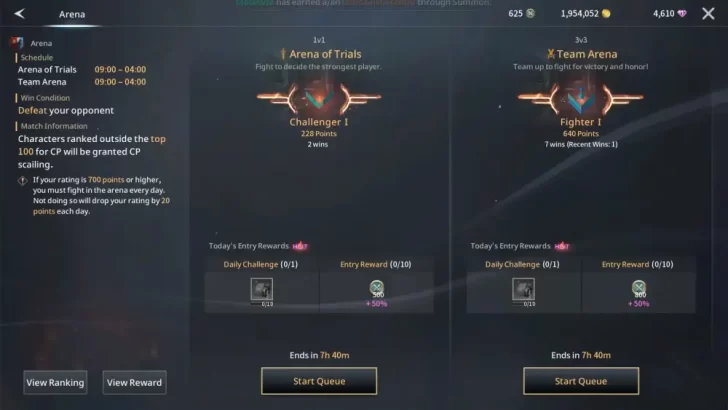The height and width of the screenshot is (410, 728).
Task: Select the Arena tab title
Action: click(72, 14)
